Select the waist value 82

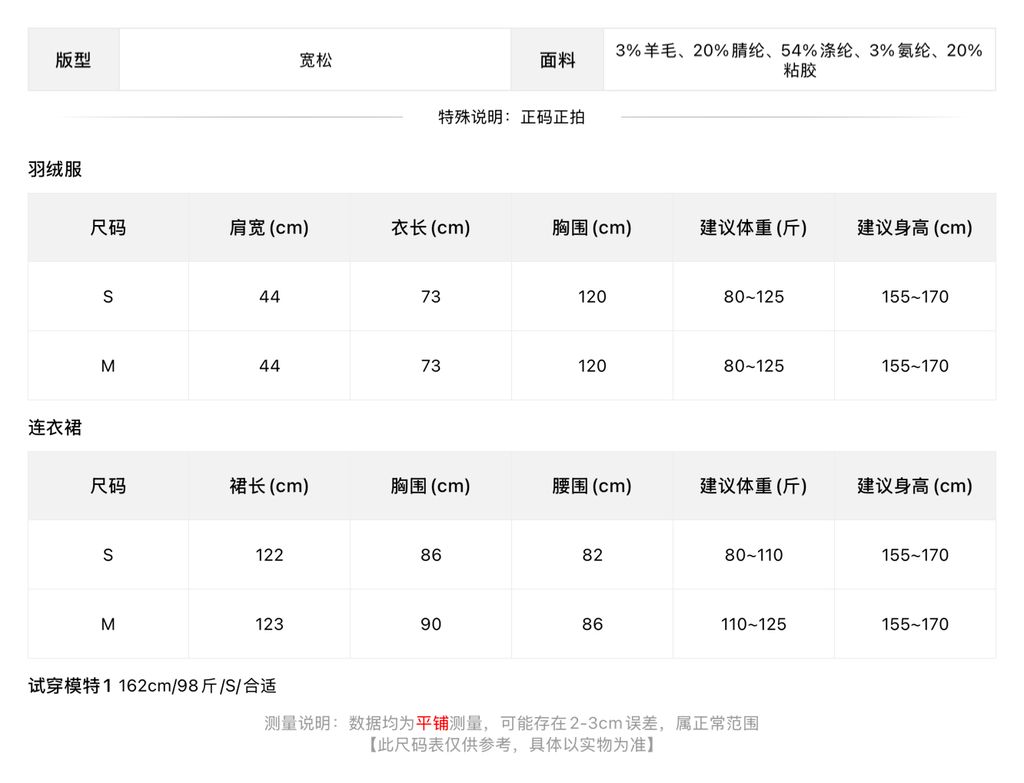coord(592,555)
